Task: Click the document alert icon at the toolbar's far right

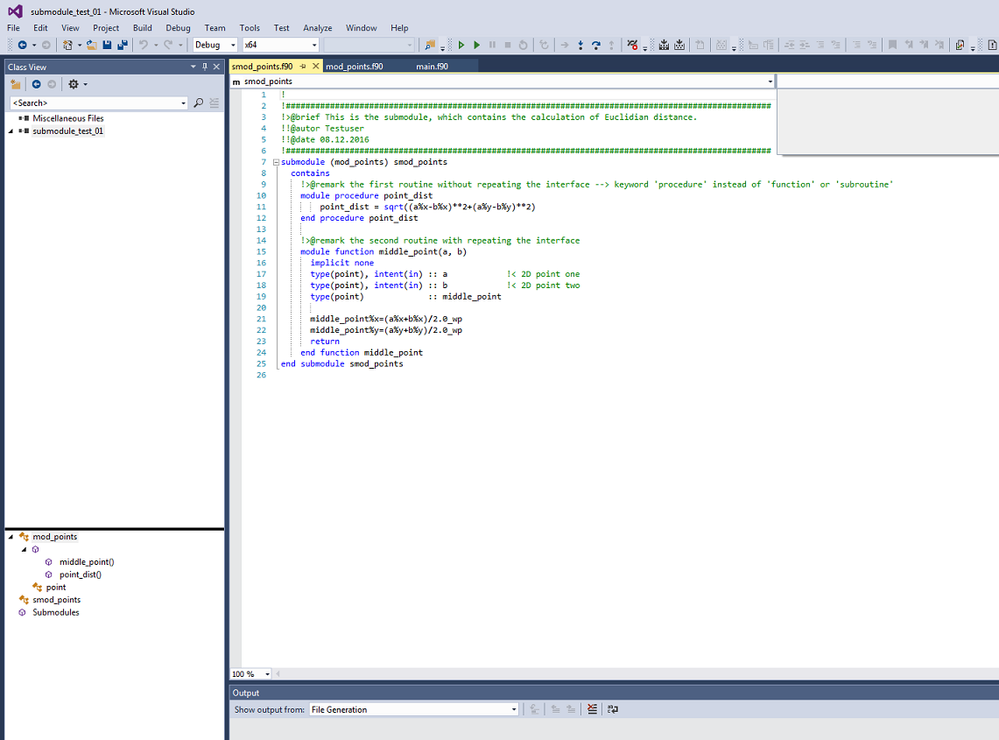Action: pyautogui.click(x=992, y=45)
